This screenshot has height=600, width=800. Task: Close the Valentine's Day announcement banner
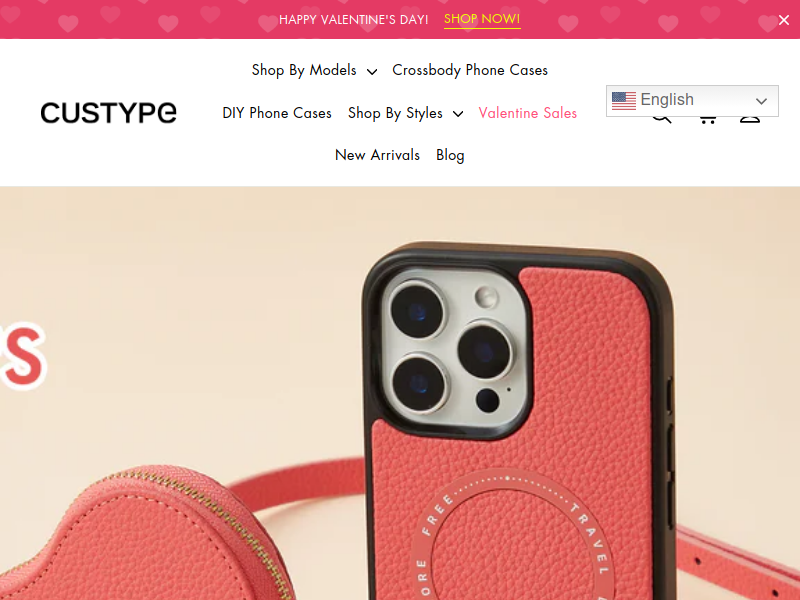[x=784, y=20]
